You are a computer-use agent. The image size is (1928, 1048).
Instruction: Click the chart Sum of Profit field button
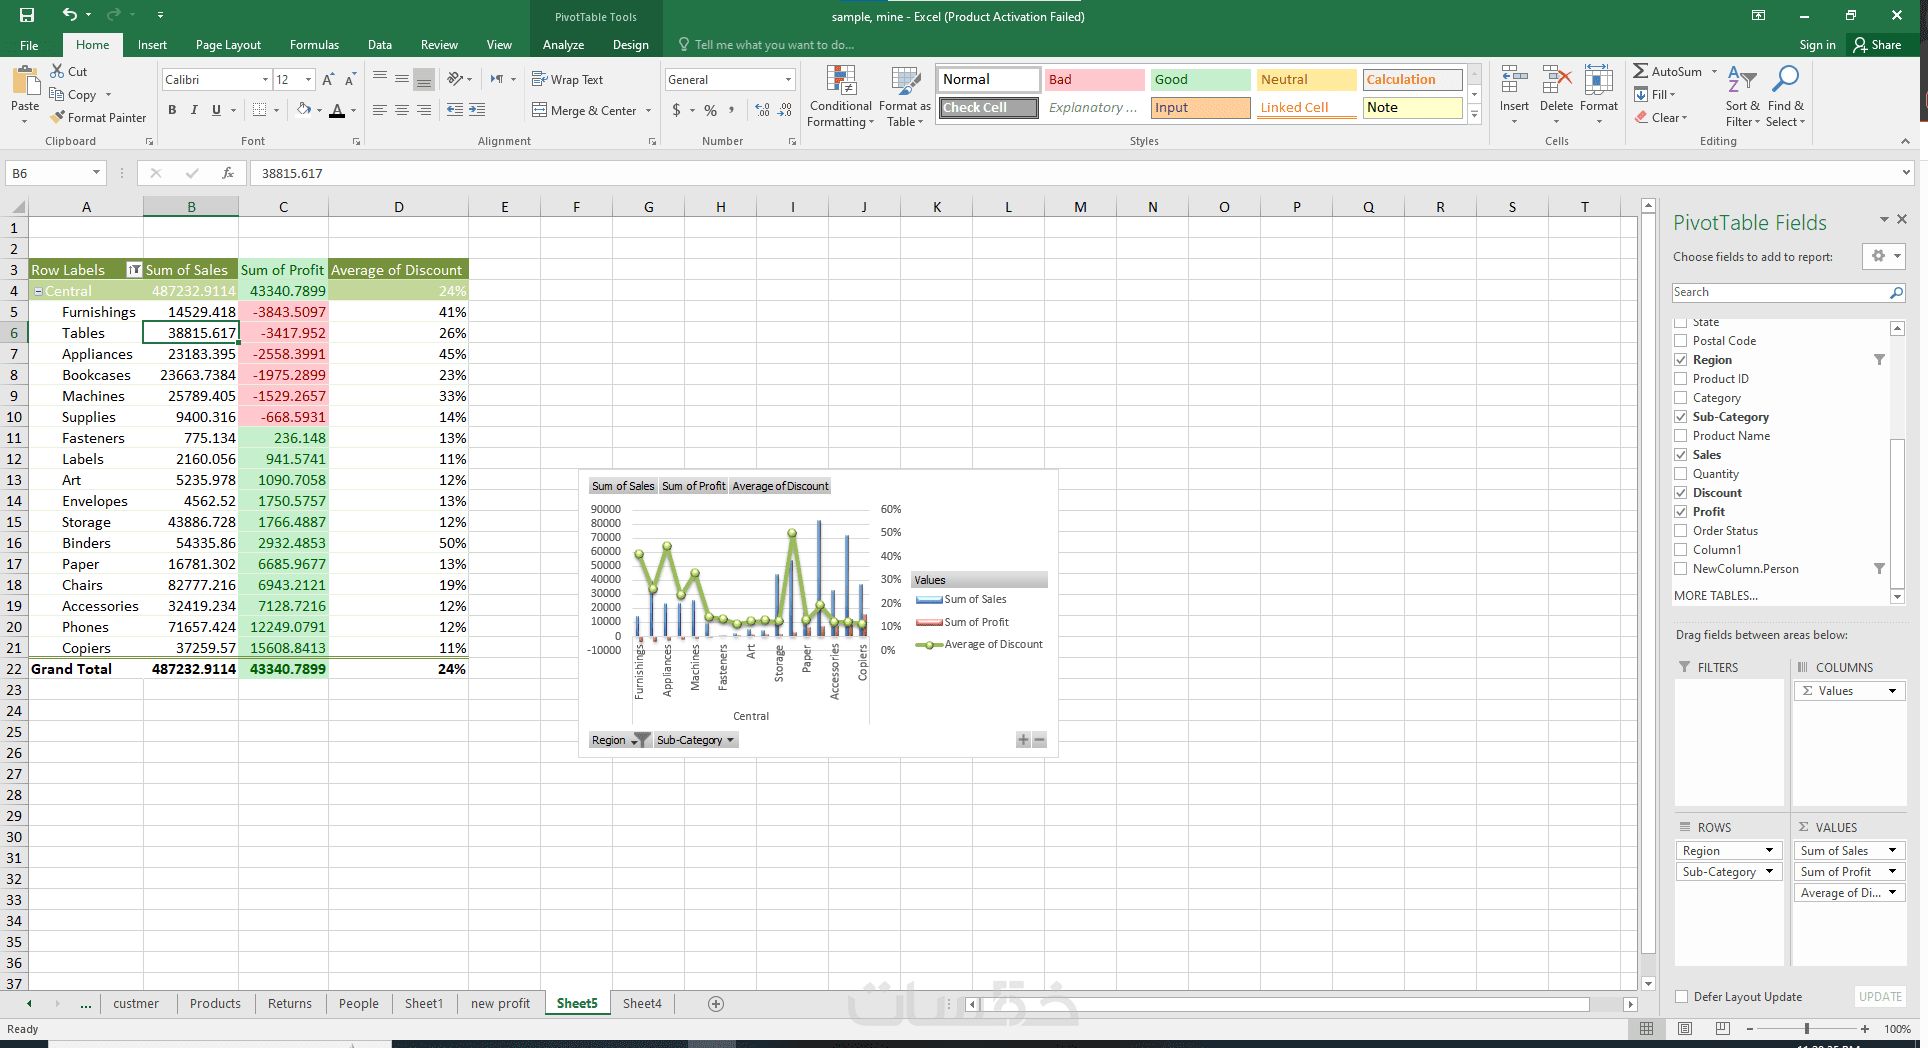tap(693, 486)
